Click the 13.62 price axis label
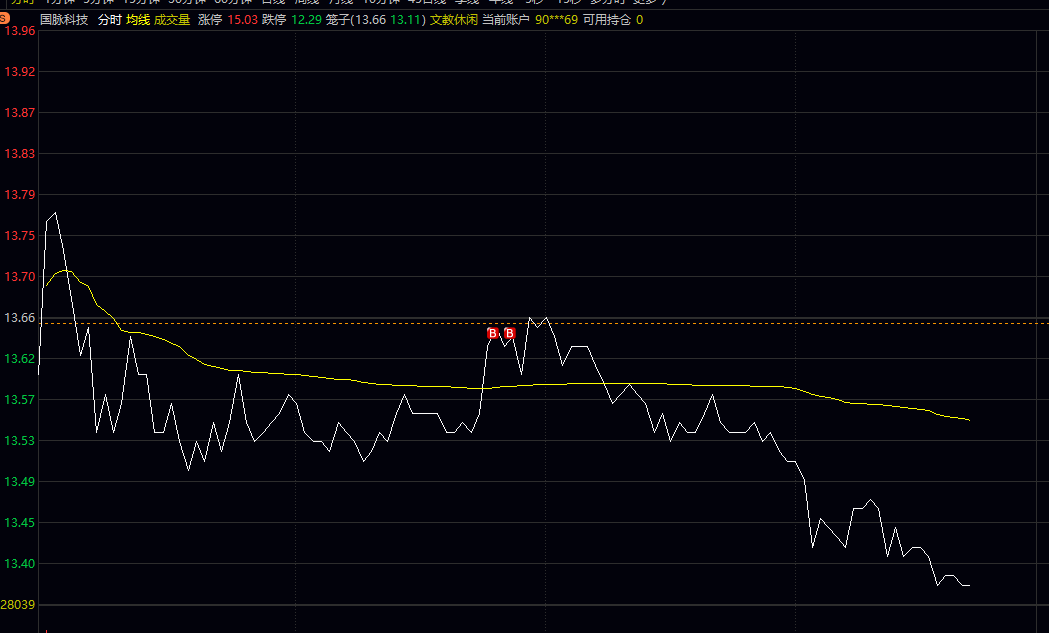 [19, 359]
